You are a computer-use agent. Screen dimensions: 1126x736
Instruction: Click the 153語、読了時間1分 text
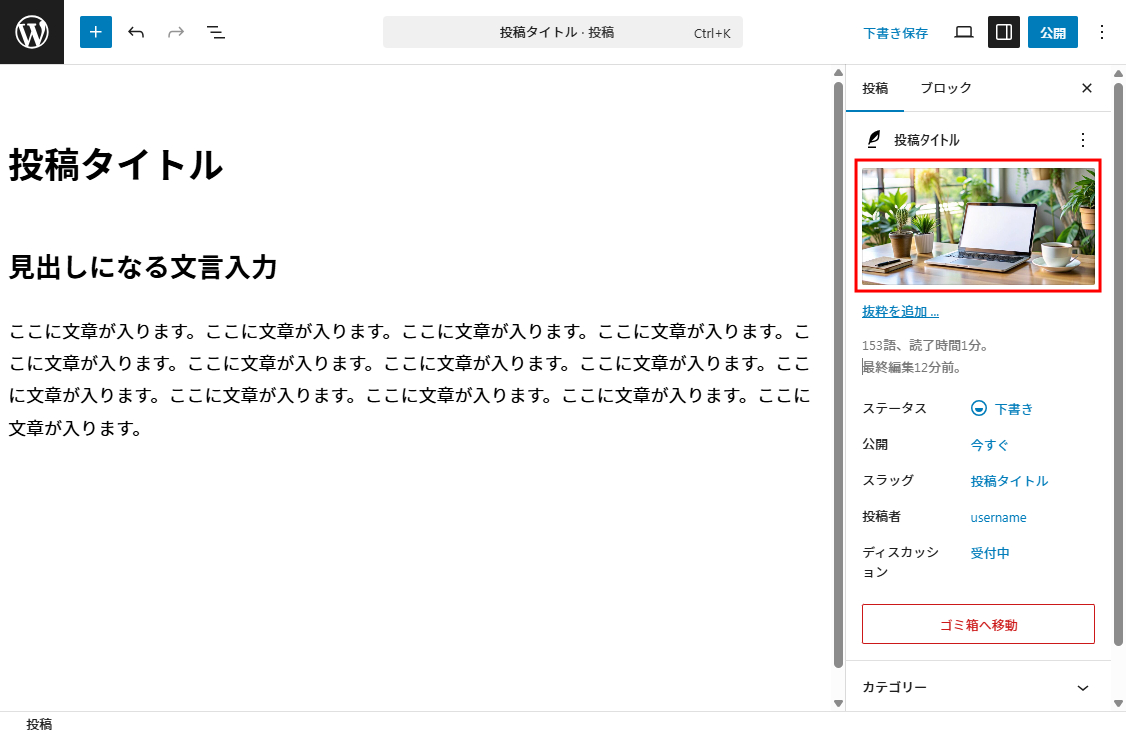pyautogui.click(x=925, y=345)
